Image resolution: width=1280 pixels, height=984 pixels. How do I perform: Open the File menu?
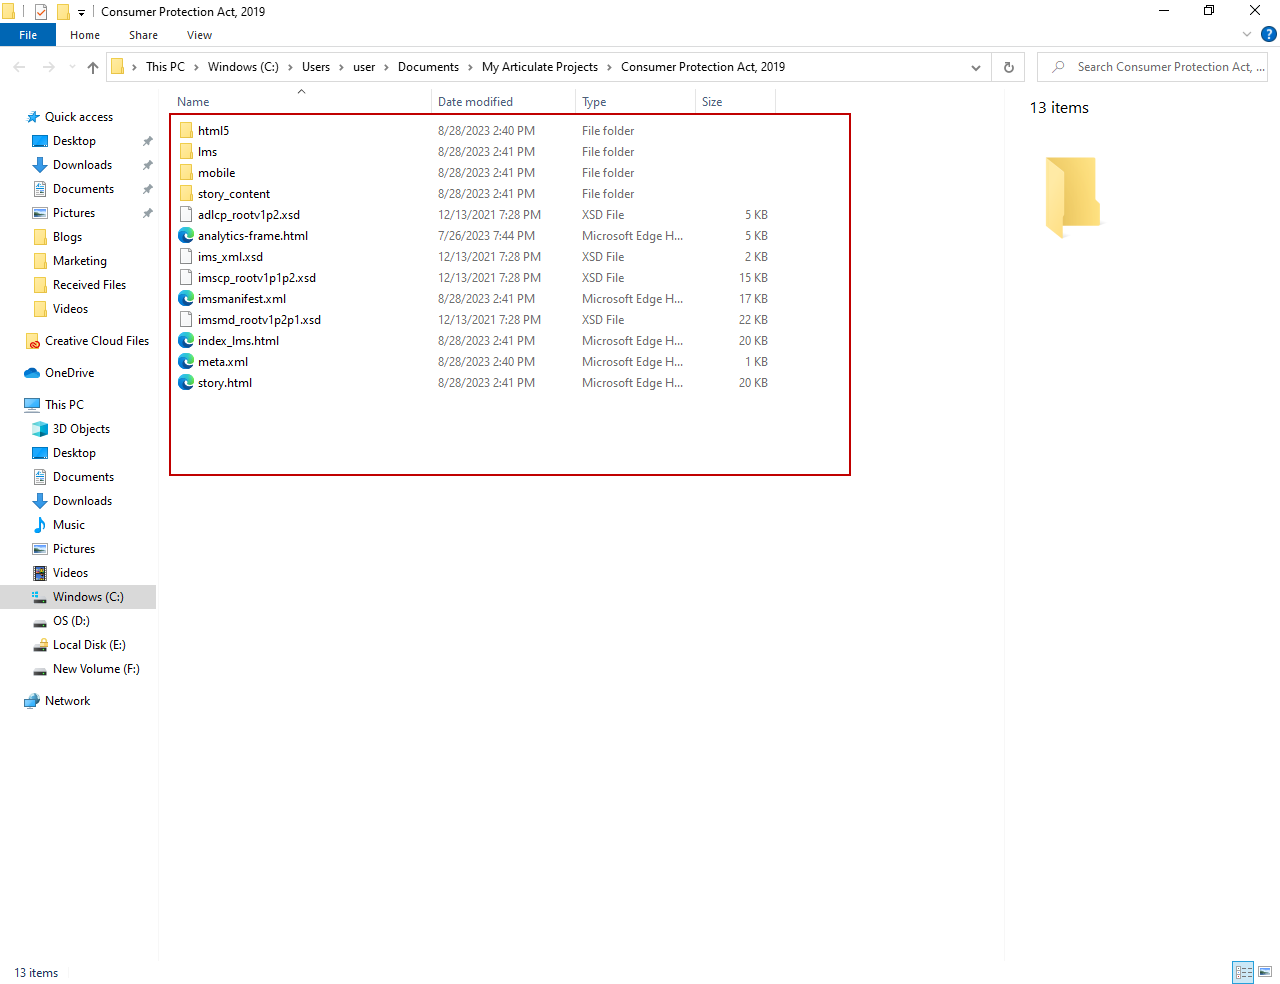(28, 35)
